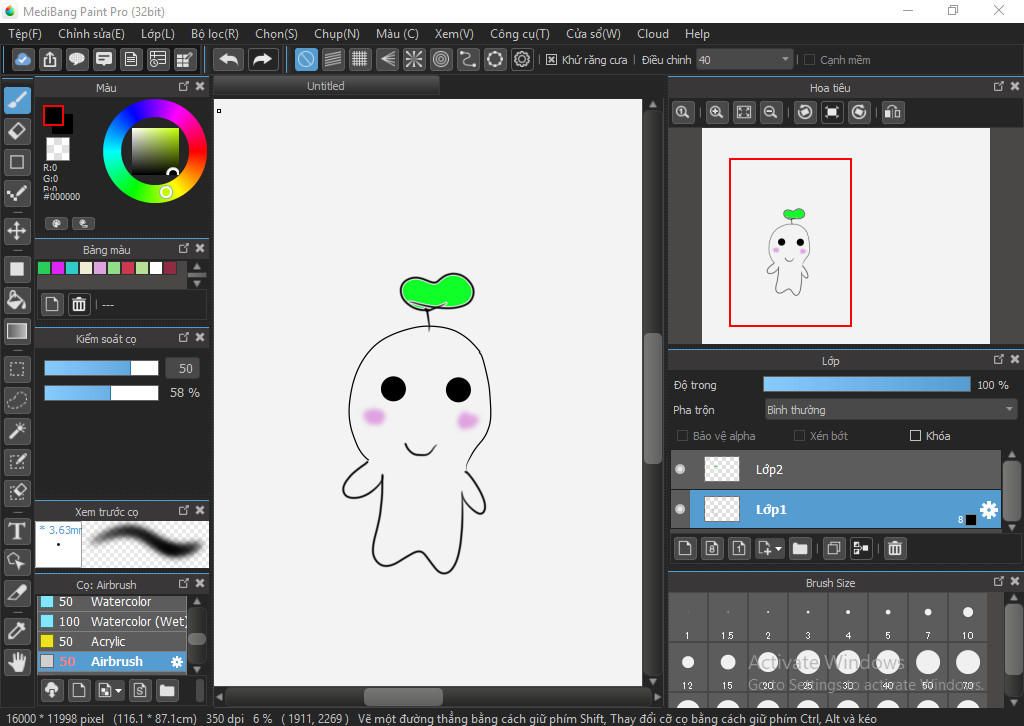1024x726 pixels.
Task: Open the Điều chỉnh value dropdown
Action: pyautogui.click(x=744, y=60)
